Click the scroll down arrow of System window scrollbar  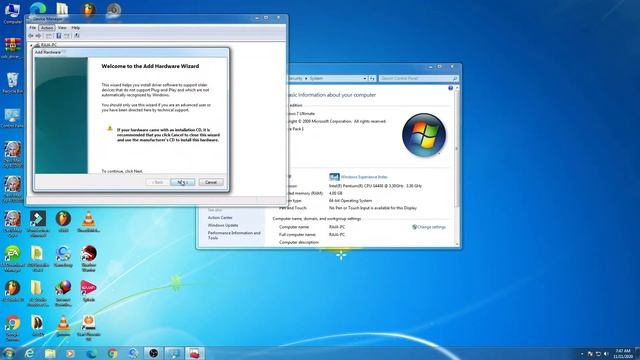coord(457,244)
